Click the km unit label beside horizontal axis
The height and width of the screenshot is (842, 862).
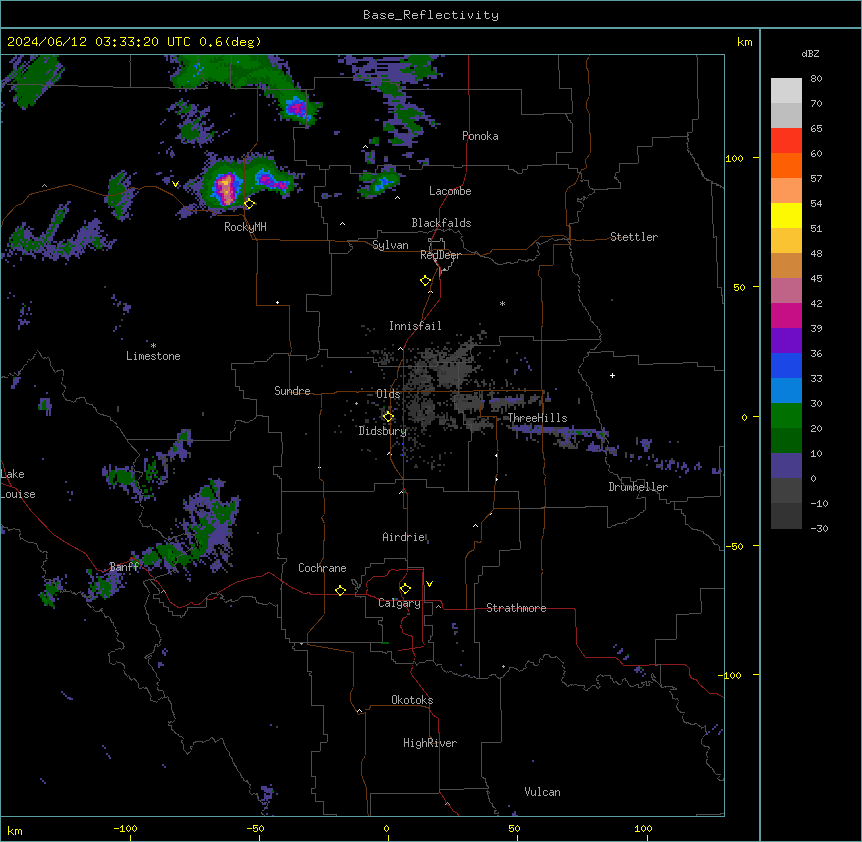15,831
